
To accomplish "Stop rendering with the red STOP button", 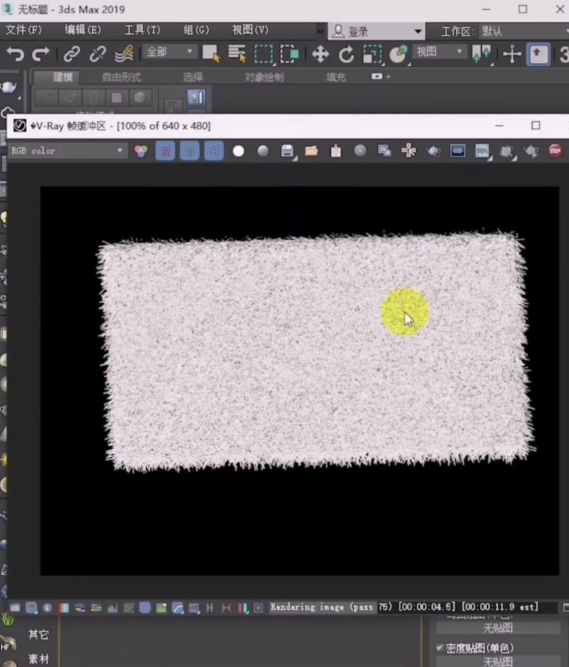I will [x=555, y=151].
